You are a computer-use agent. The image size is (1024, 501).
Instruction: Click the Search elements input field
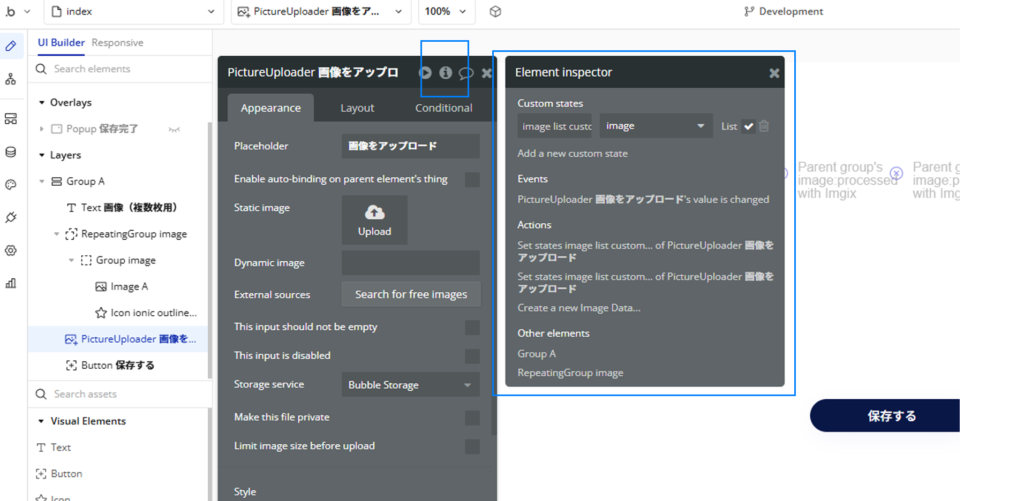[x=120, y=69]
